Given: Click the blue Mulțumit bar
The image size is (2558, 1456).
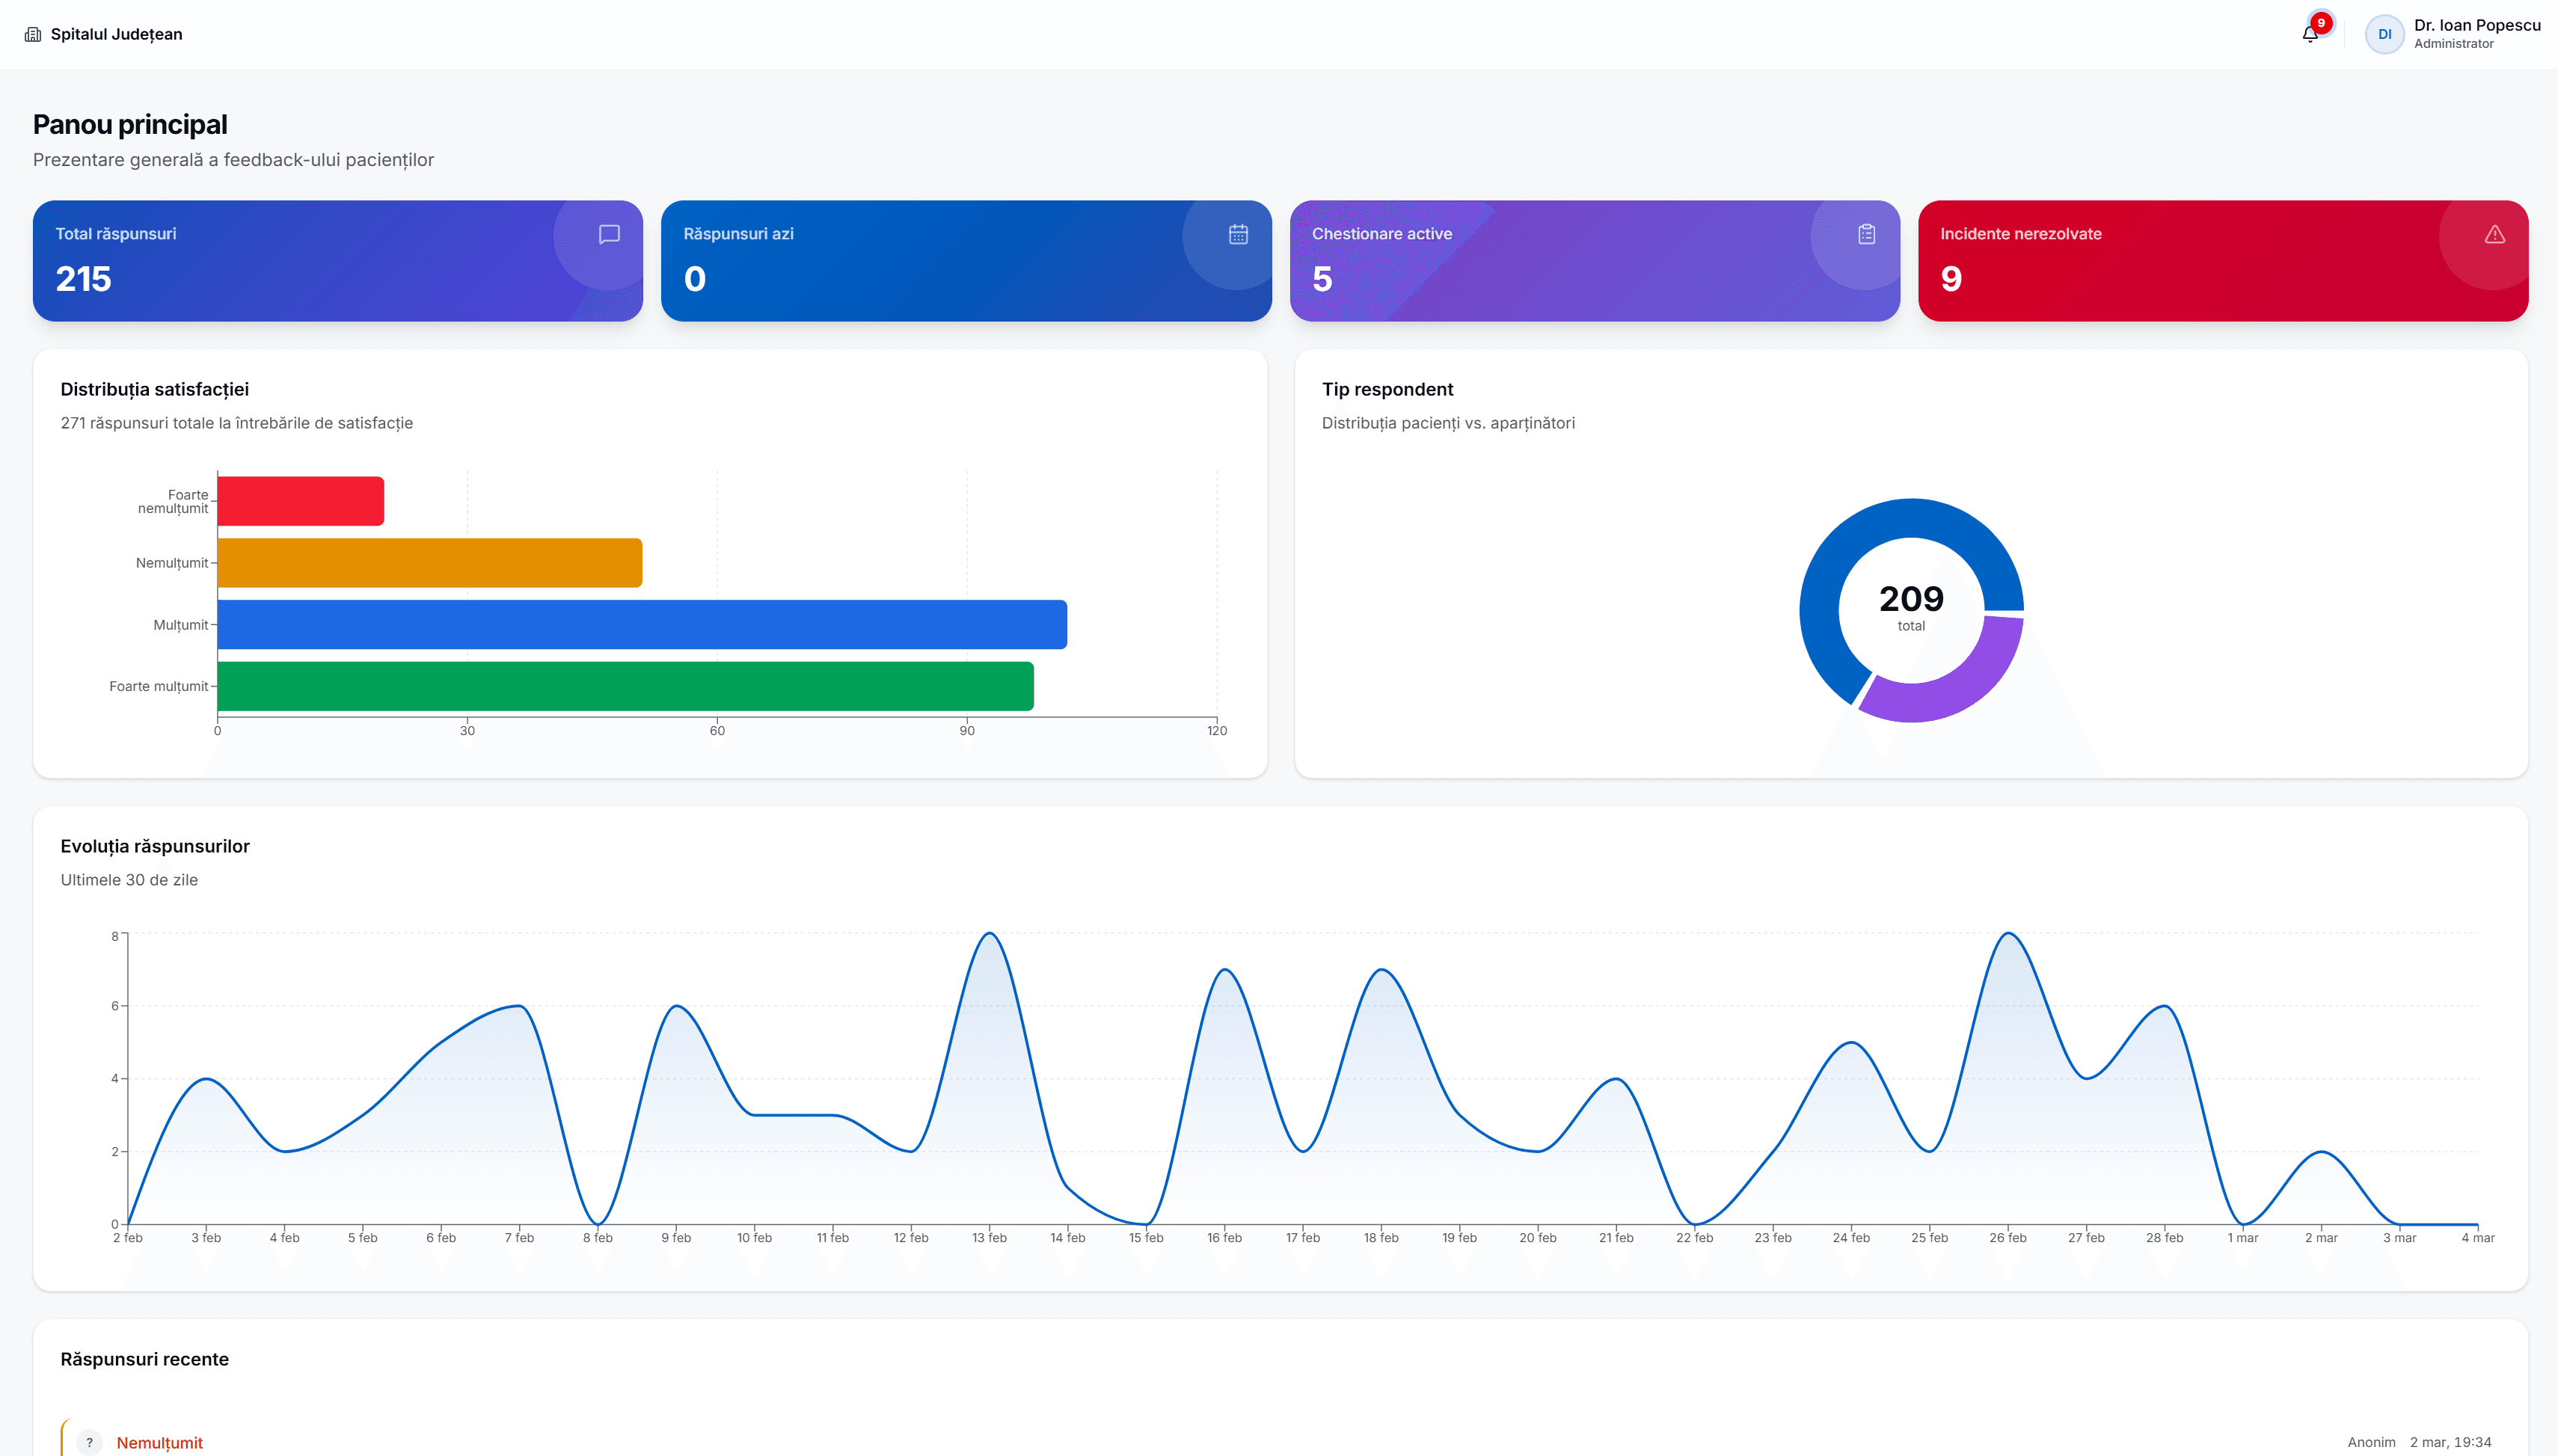Looking at the screenshot, I should pos(641,624).
